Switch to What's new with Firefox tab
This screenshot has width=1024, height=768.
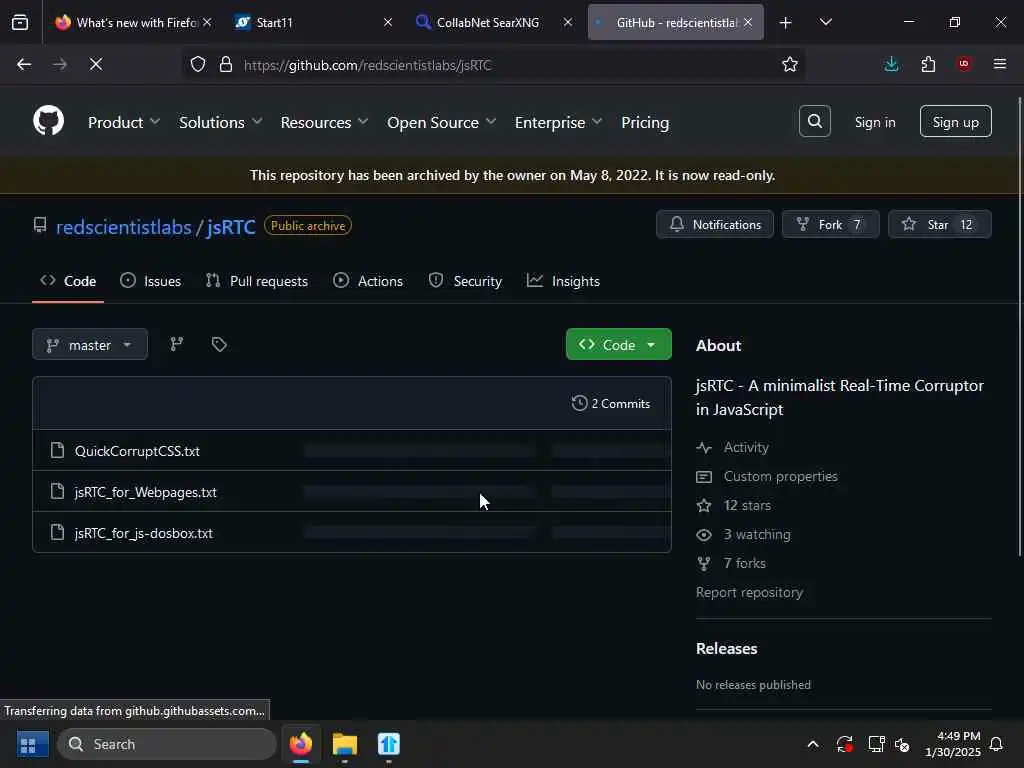(136, 22)
